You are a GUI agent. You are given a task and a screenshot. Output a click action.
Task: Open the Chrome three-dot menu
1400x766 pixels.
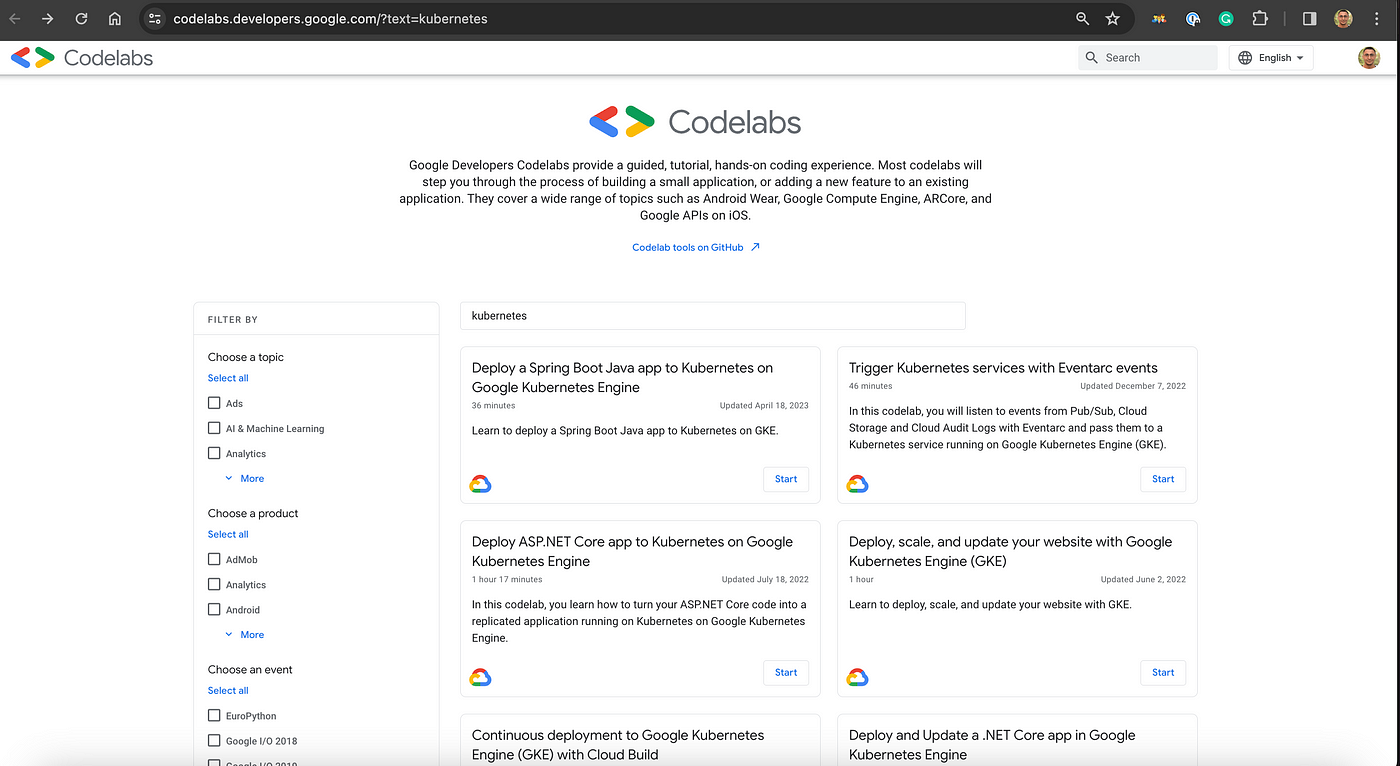coord(1377,19)
